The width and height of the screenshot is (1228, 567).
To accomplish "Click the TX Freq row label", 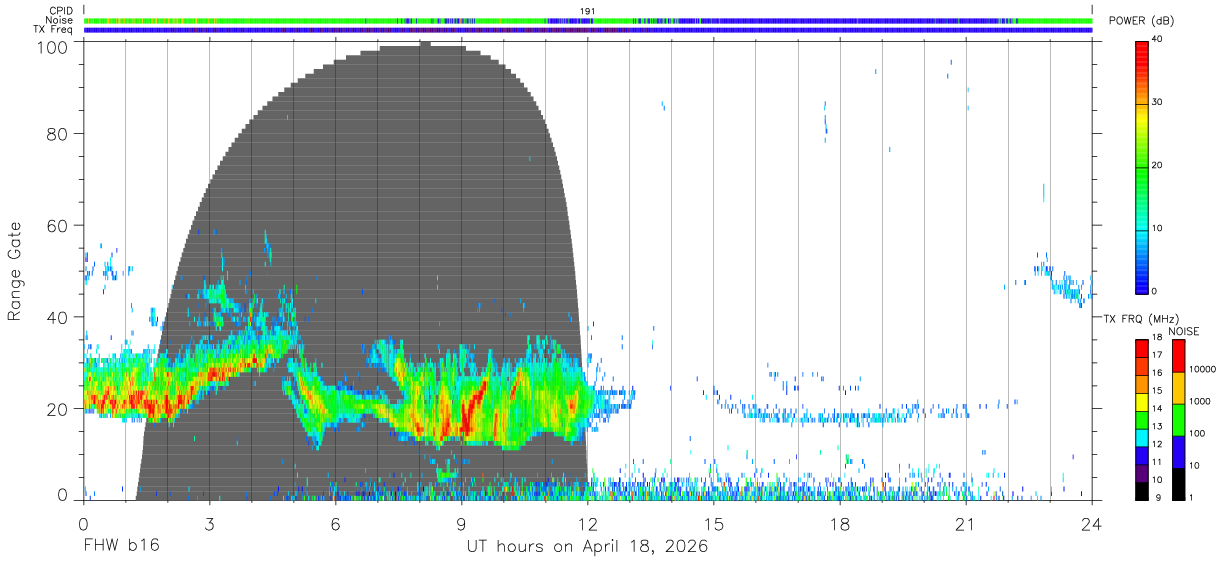I will point(53,30).
